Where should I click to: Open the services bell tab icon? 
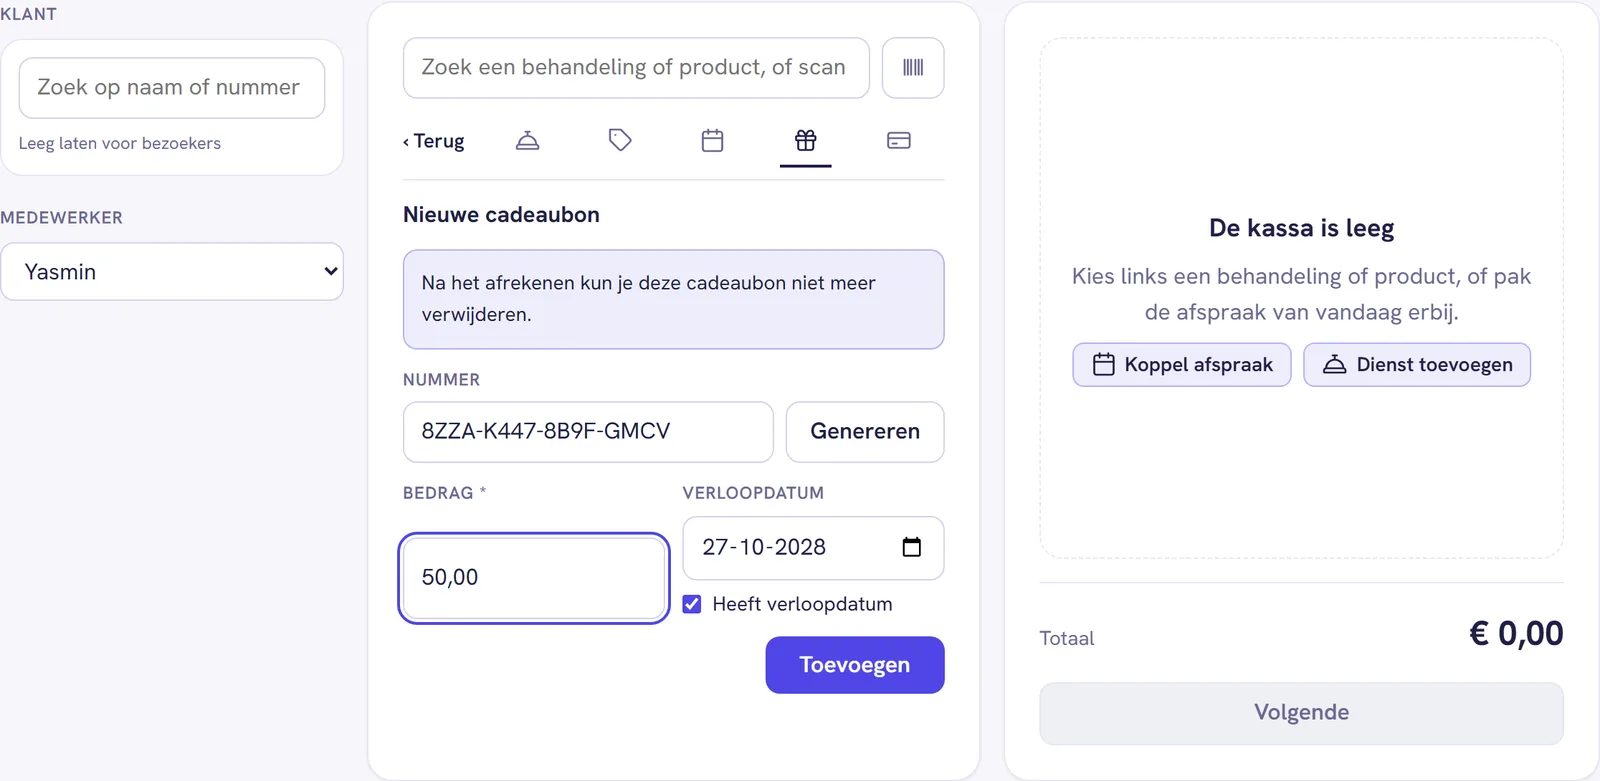[x=528, y=141]
